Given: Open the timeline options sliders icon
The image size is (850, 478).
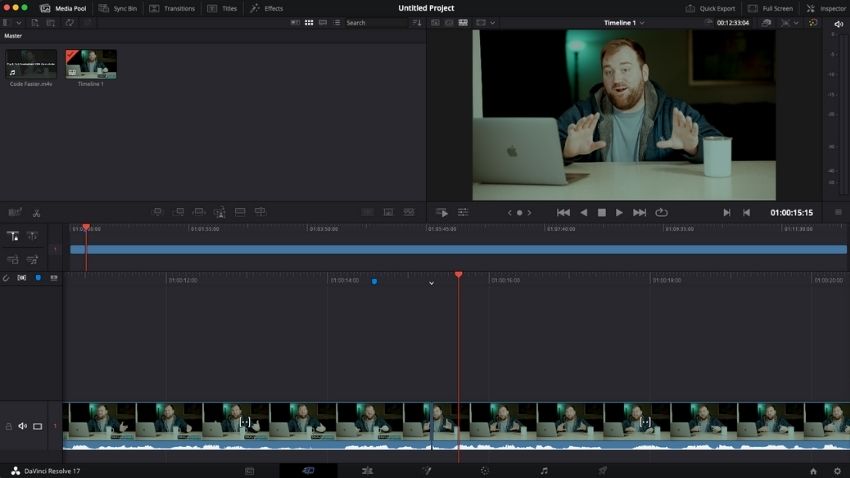Looking at the screenshot, I should 463,212.
